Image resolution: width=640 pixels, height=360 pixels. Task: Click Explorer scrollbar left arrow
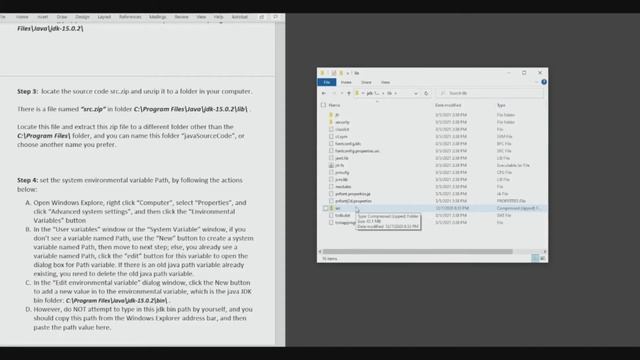320,251
